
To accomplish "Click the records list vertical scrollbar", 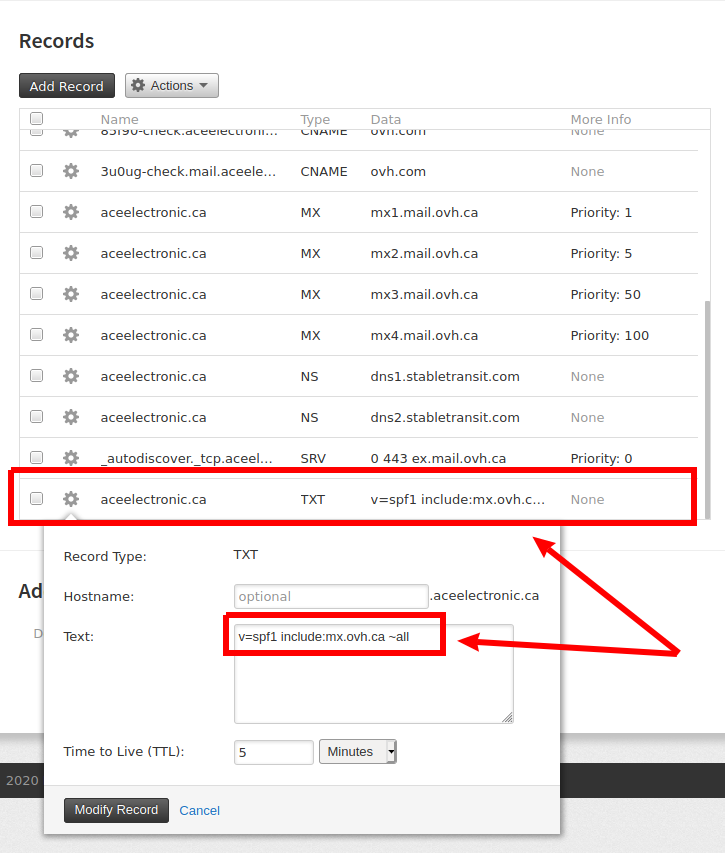I will 707,408.
